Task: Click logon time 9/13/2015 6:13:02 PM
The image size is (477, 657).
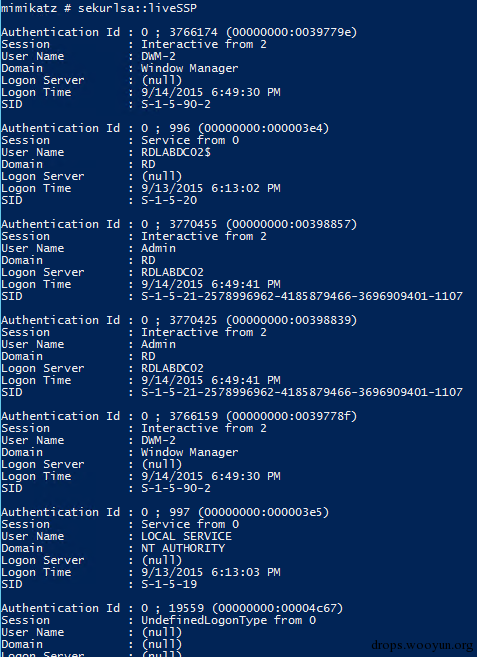Action: [x=211, y=188]
